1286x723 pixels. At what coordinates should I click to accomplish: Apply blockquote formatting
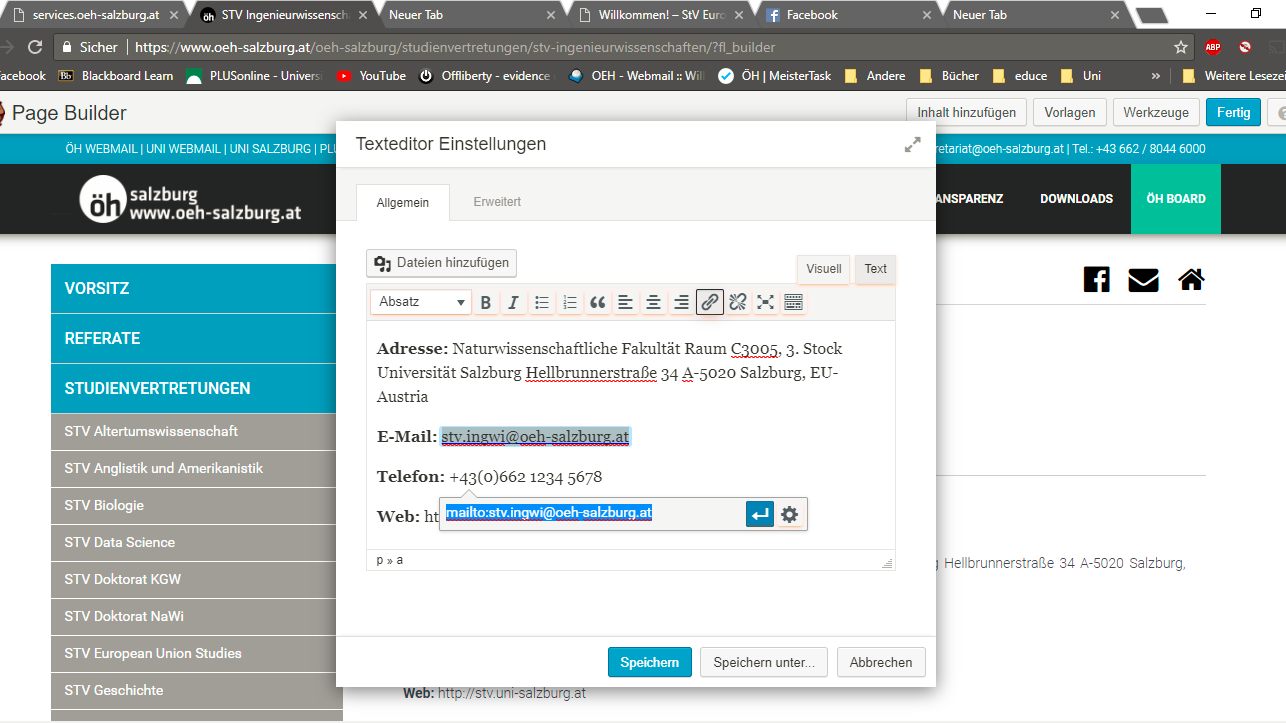click(598, 302)
